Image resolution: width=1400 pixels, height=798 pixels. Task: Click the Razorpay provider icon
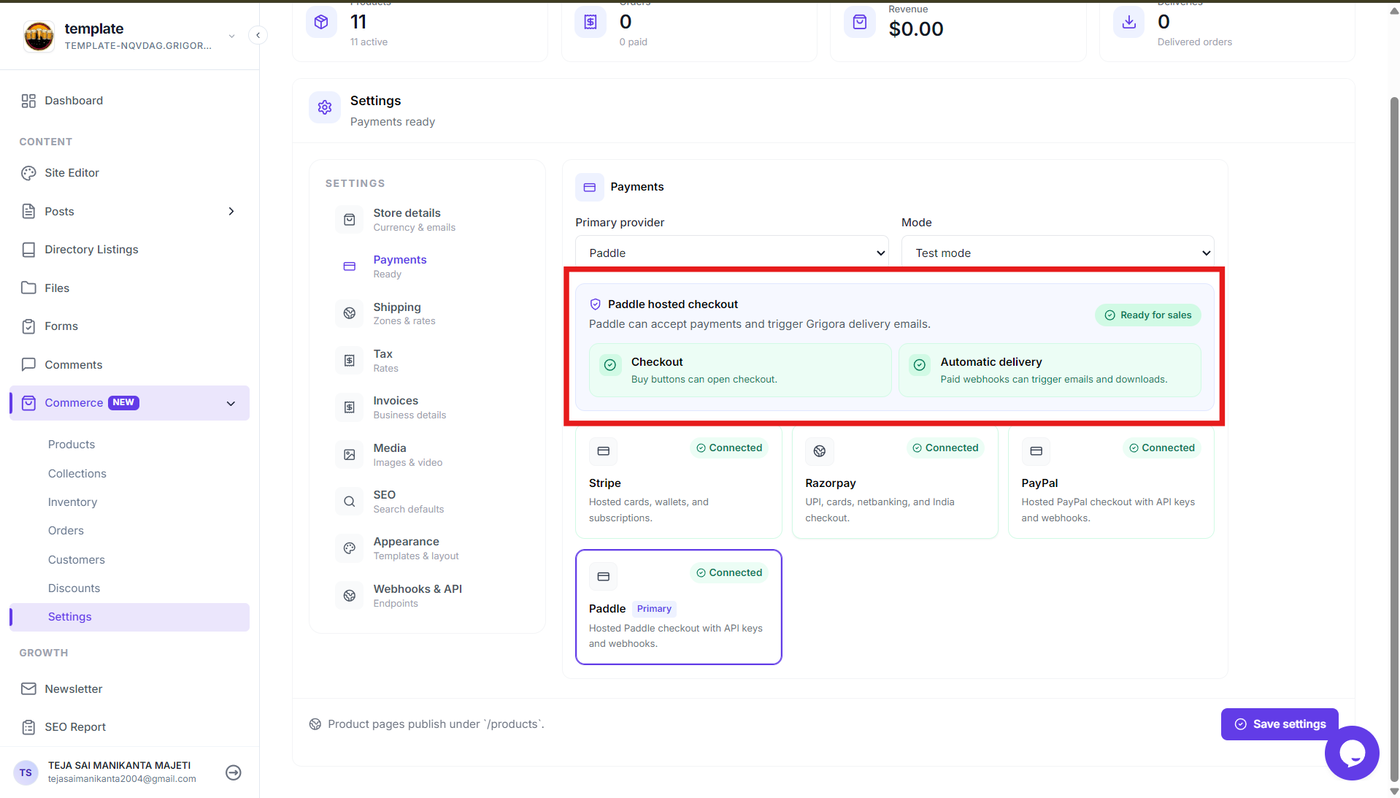819,451
